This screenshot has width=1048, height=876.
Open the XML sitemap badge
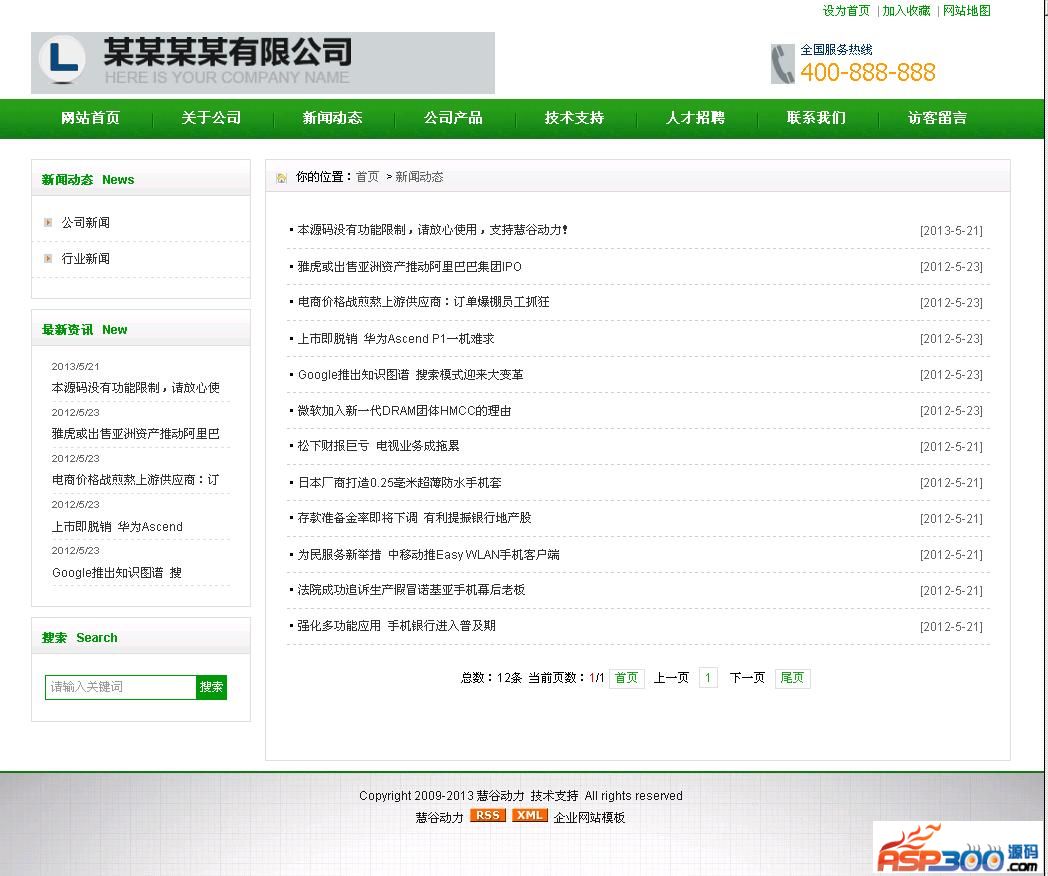click(x=529, y=815)
